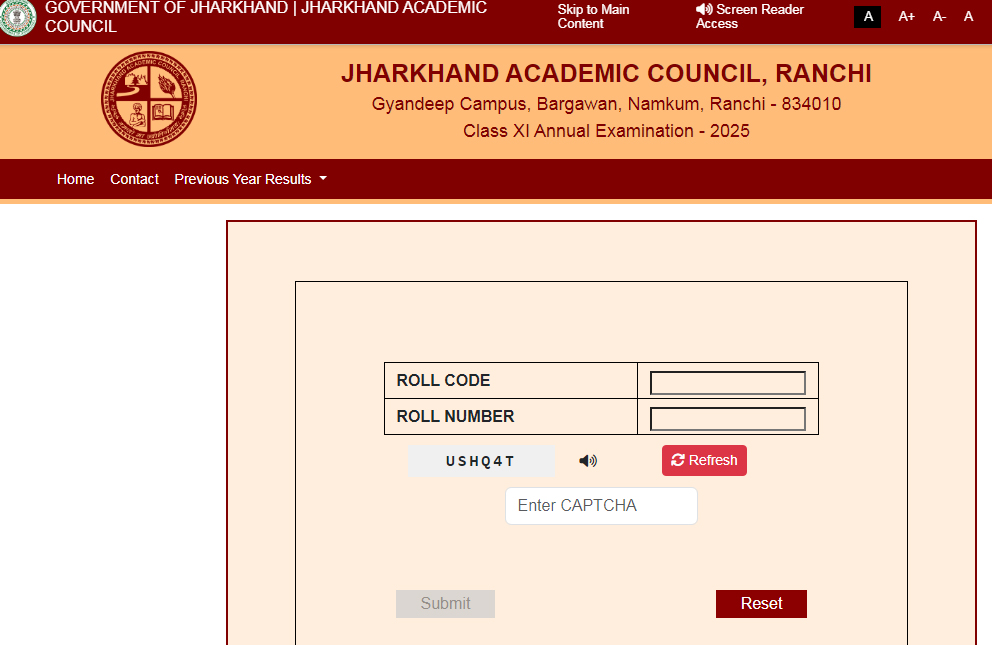The image size is (992, 645).
Task: Open the Previous Year Results dropdown
Action: [x=249, y=179]
